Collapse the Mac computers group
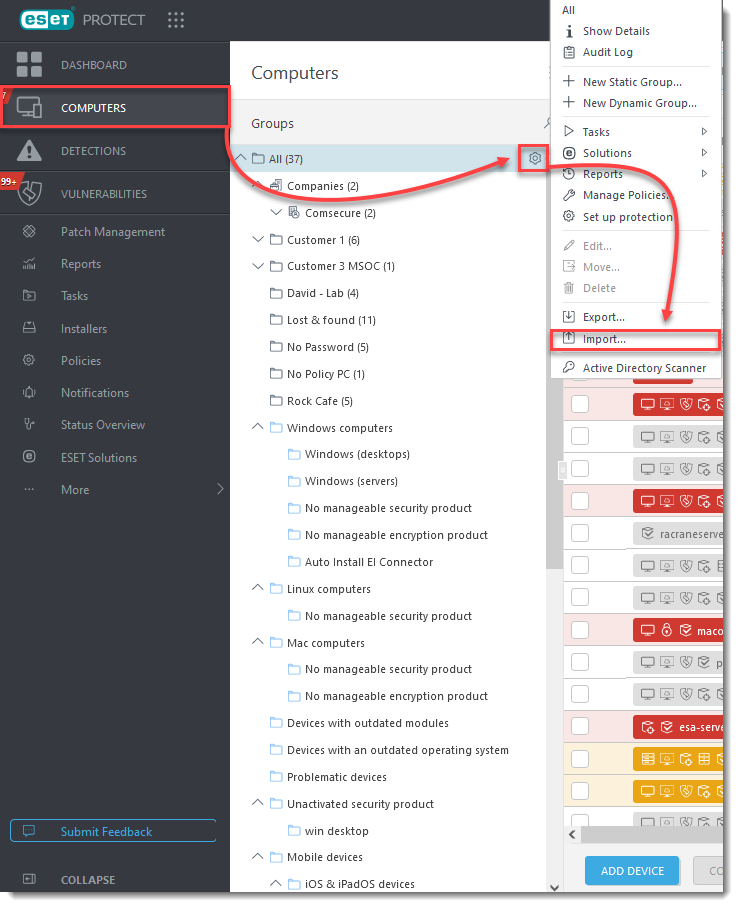This screenshot has width=738, height=907. click(258, 641)
